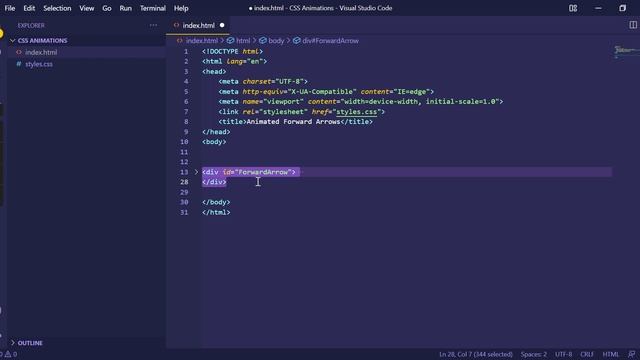This screenshot has height=360, width=640.
Task: Open Go to Line via Ln 28, Col 7
Action: click(x=476, y=354)
